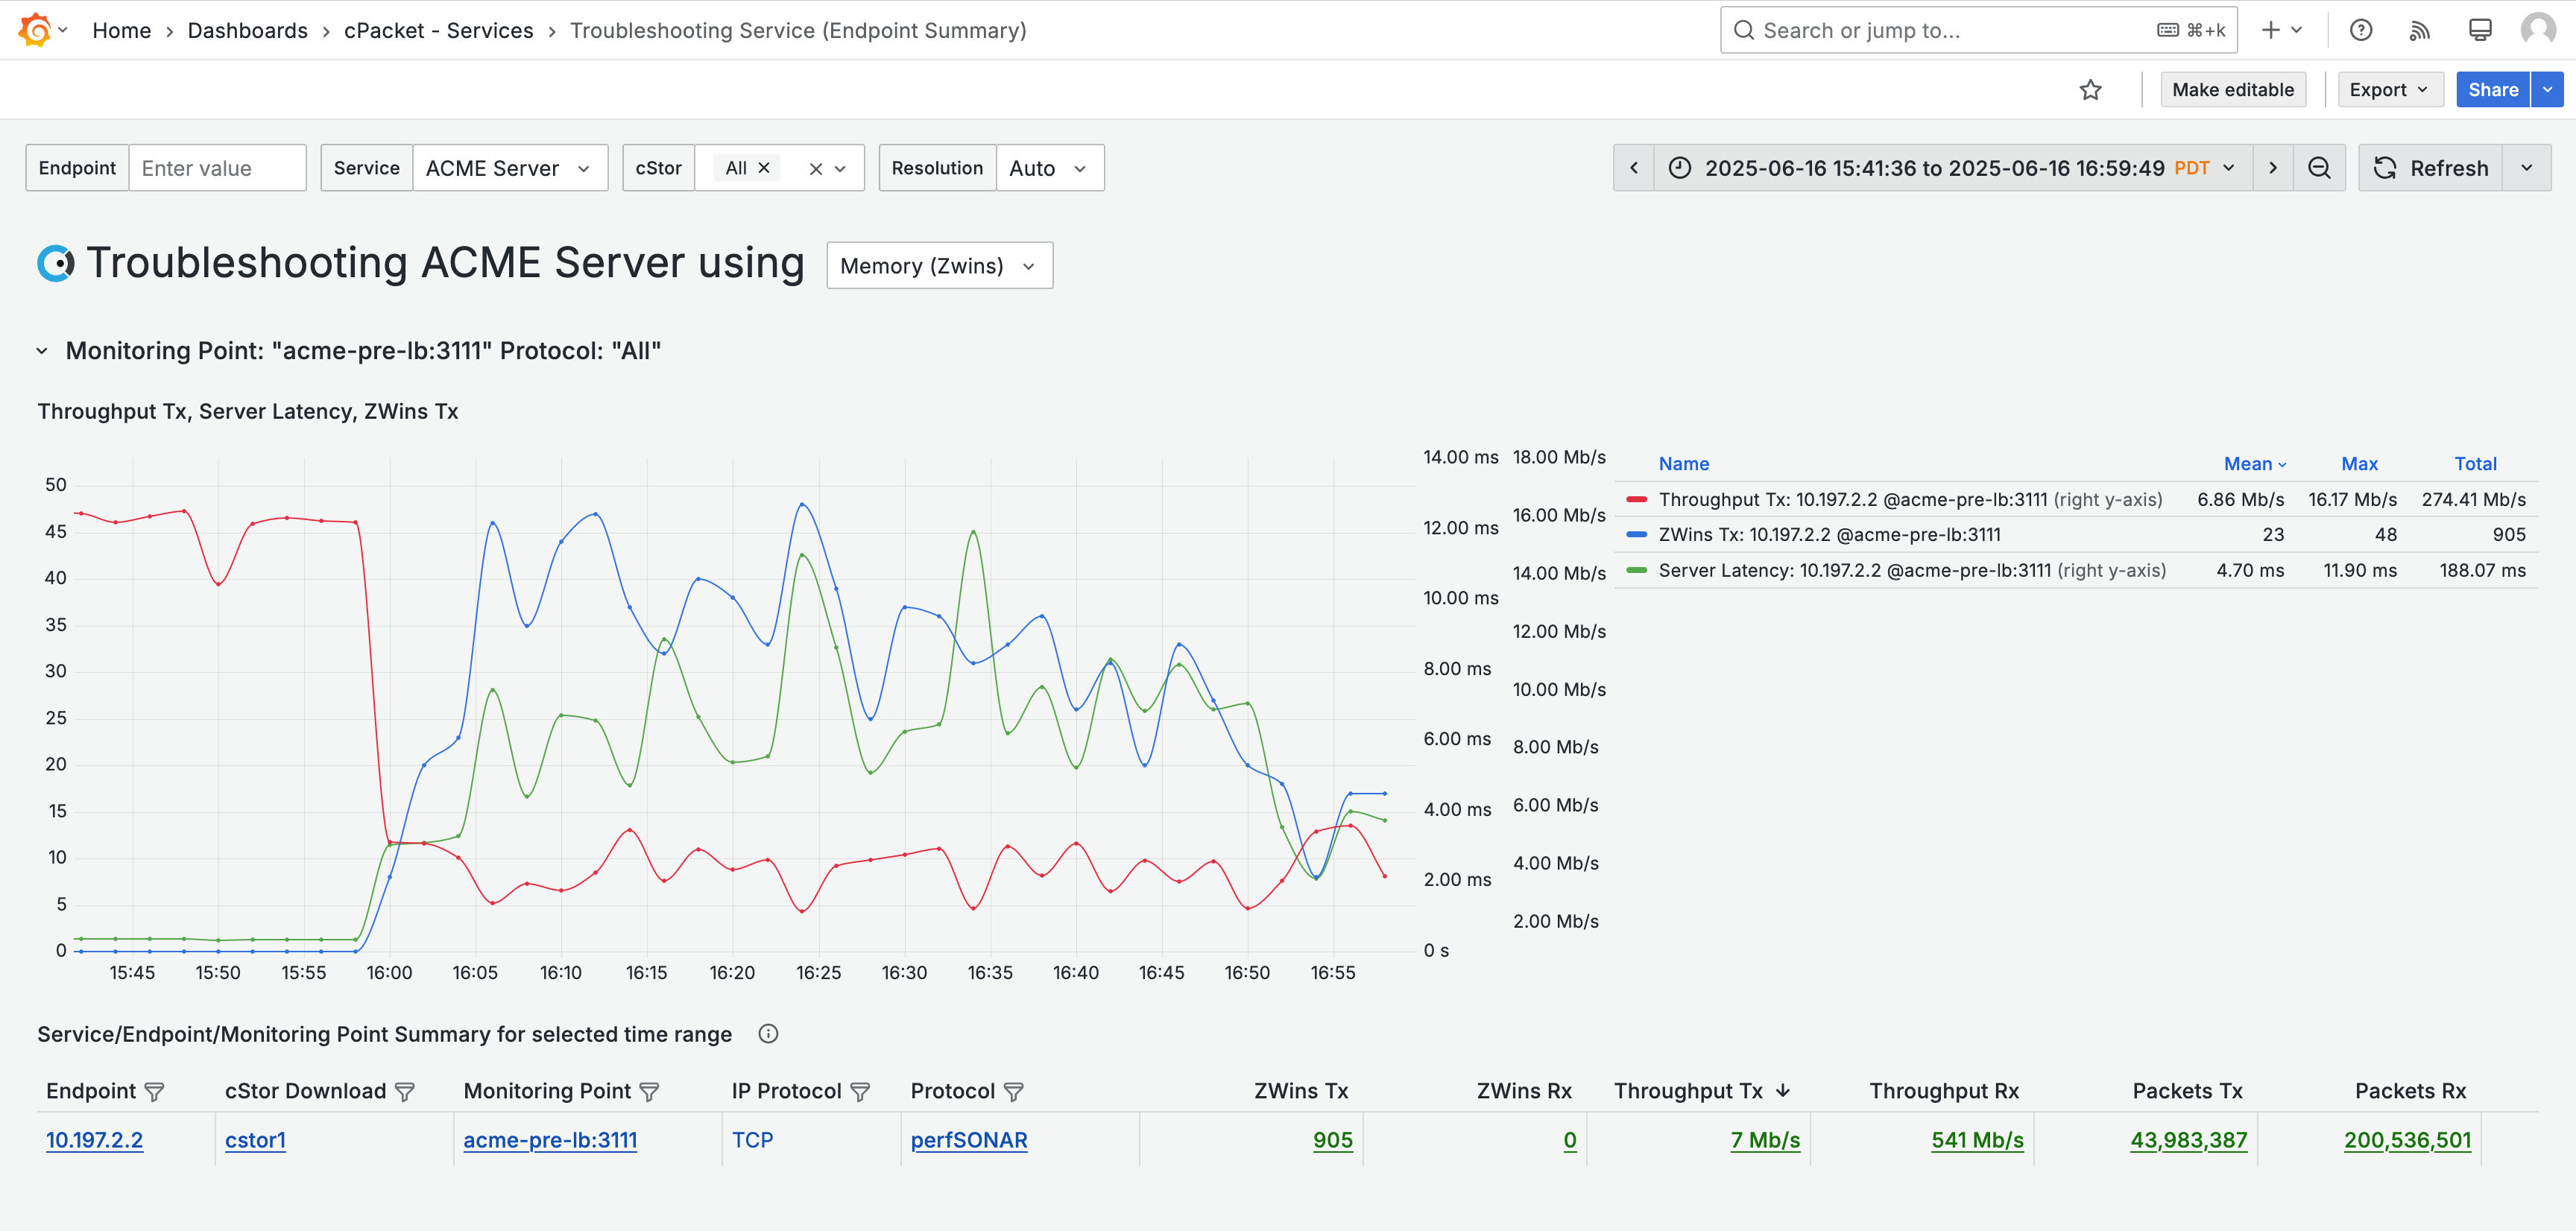Click Troubleshooting Service (Endpoint Summary) breadcrumb
The height and width of the screenshot is (1231, 2576).
click(798, 30)
